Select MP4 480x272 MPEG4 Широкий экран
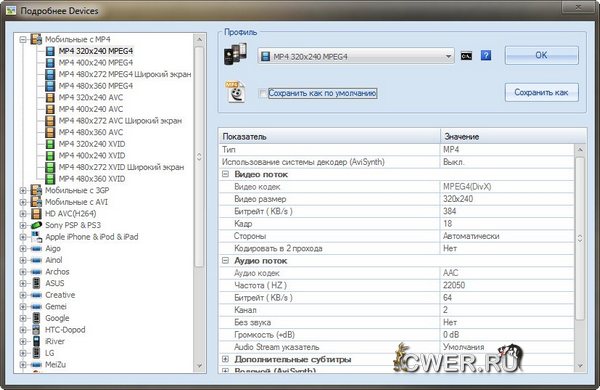This screenshot has width=600, height=390. pos(125,74)
